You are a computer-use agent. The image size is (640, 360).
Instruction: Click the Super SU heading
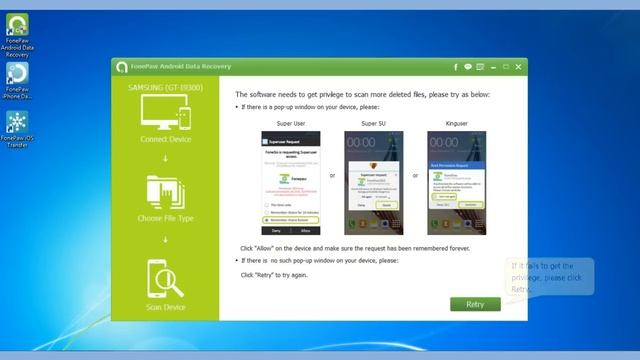click(x=373, y=123)
